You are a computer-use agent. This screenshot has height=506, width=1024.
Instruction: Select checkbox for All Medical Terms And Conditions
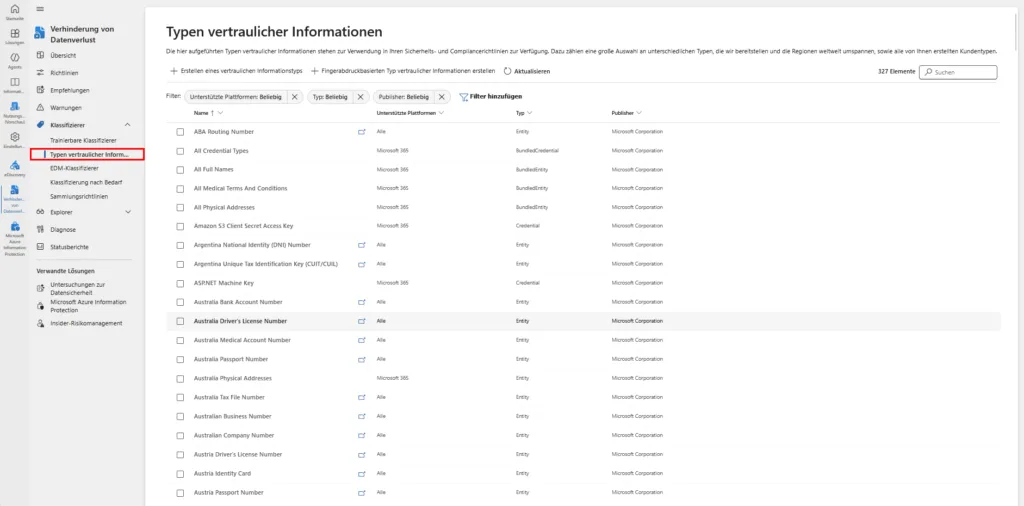pyautogui.click(x=180, y=189)
